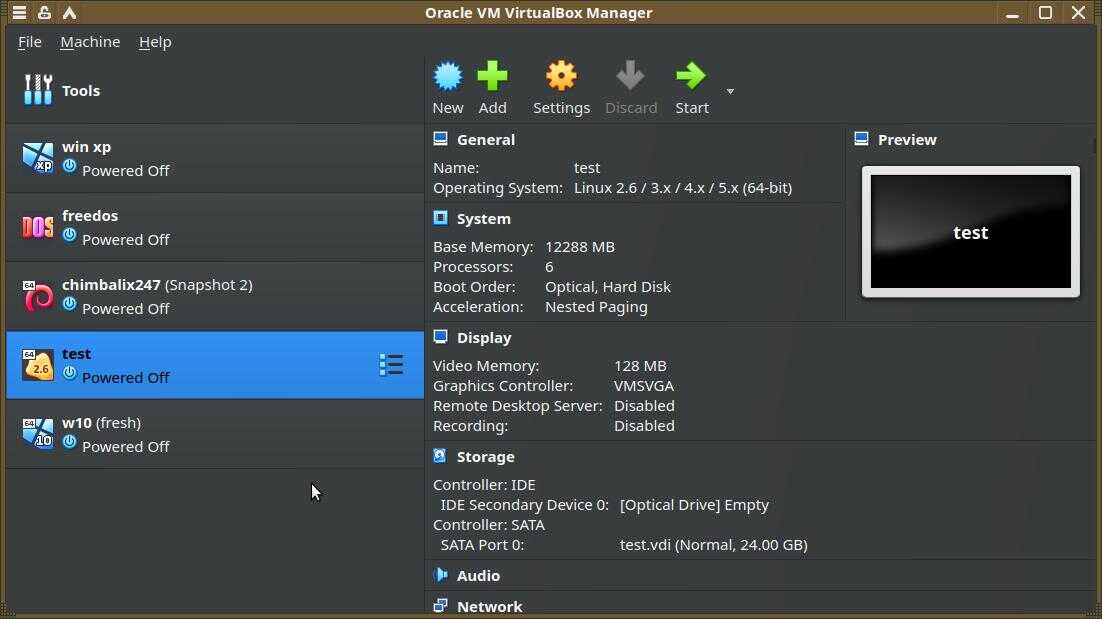Click the titlebar lock/pin icon
The image size is (1102, 619).
[x=44, y=13]
